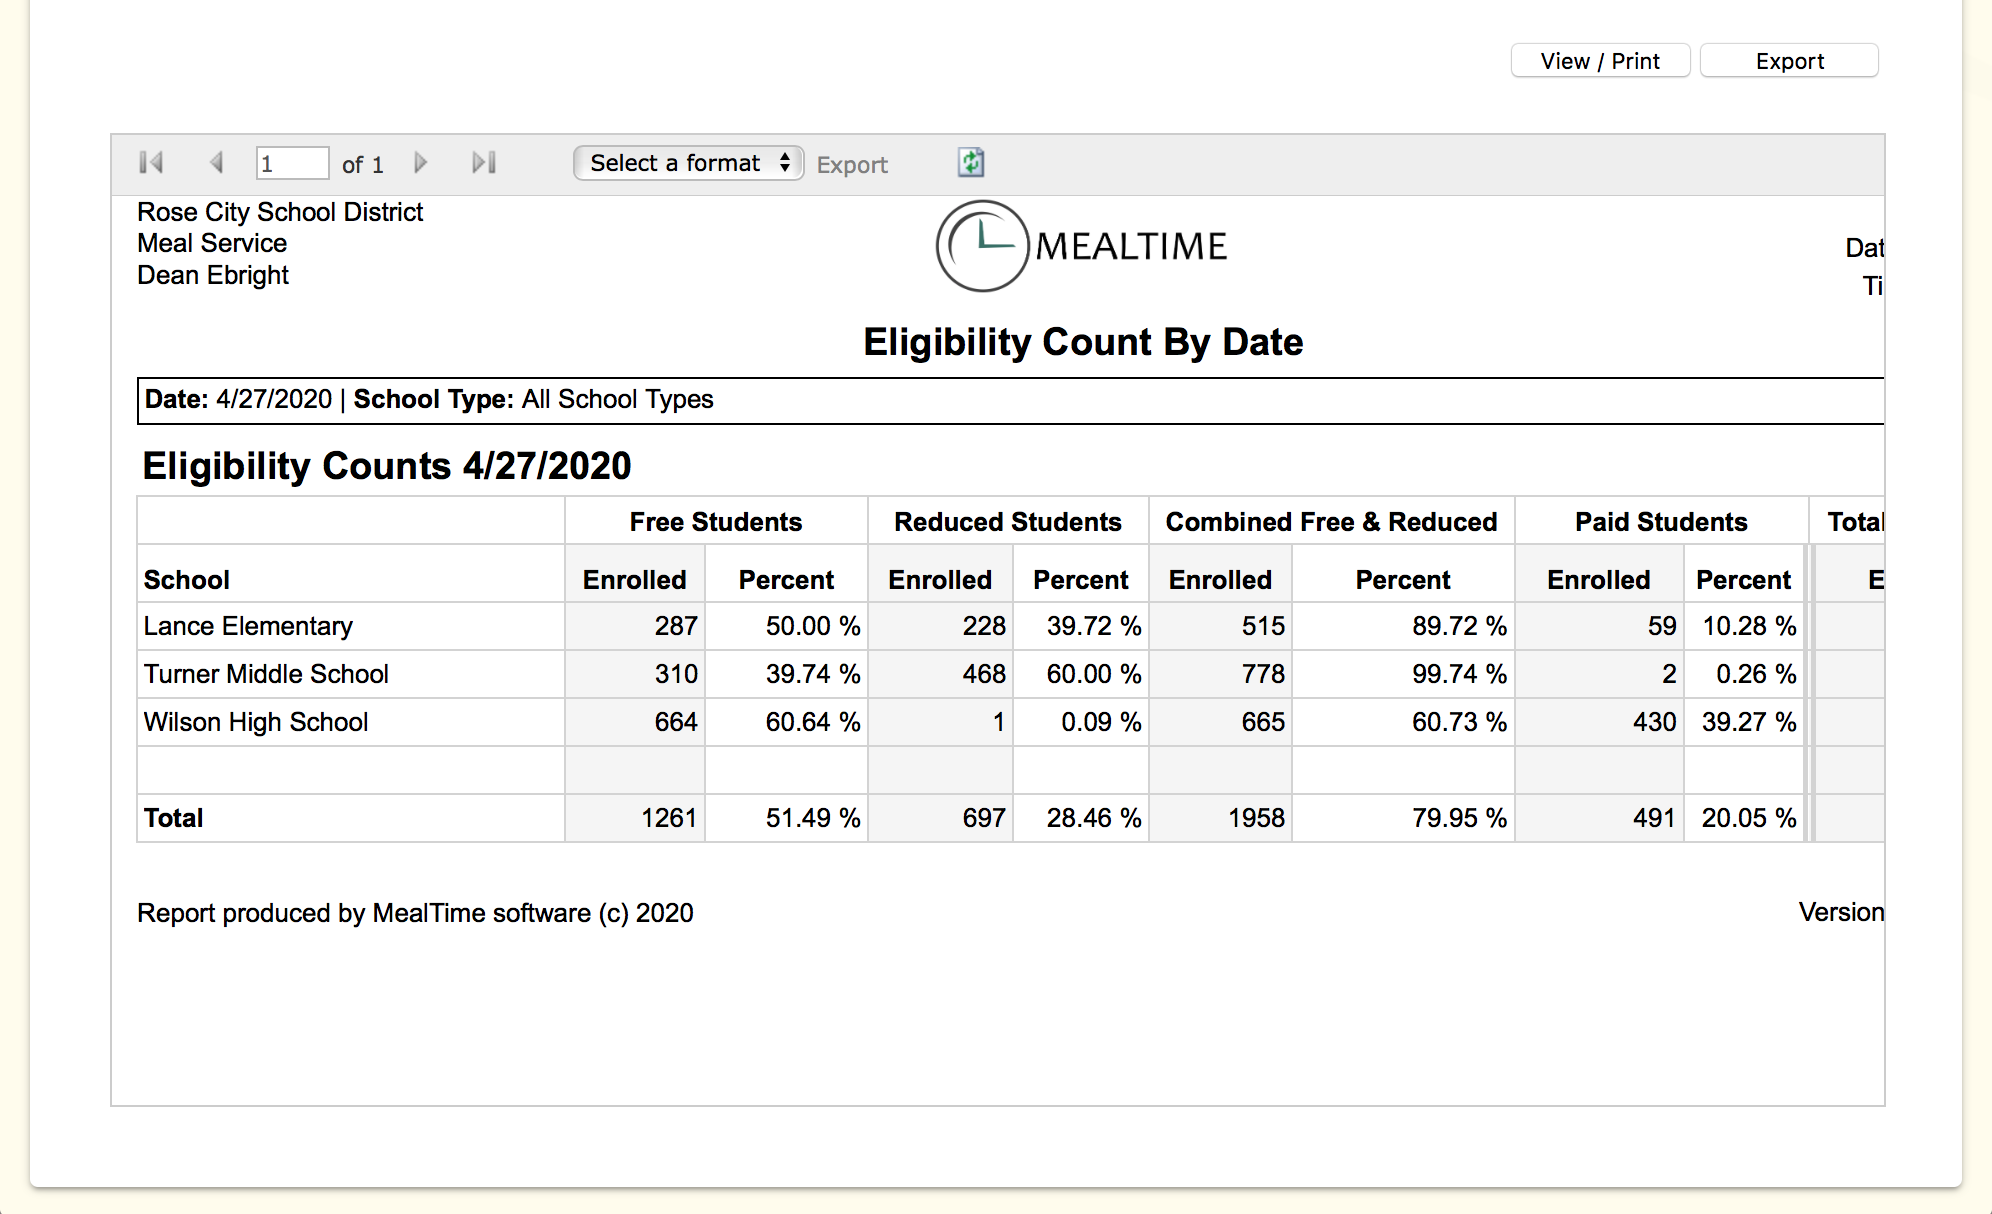Click the page number input field

tap(291, 164)
